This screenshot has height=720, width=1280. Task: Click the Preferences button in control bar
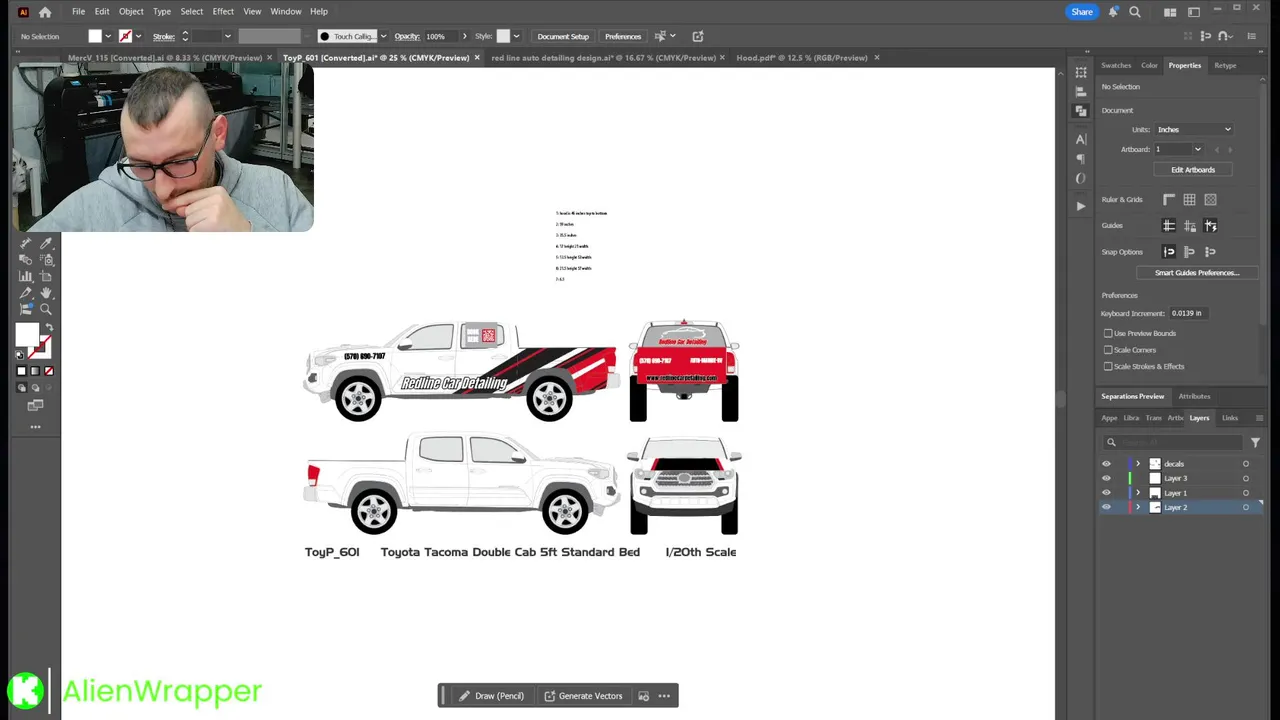(623, 36)
